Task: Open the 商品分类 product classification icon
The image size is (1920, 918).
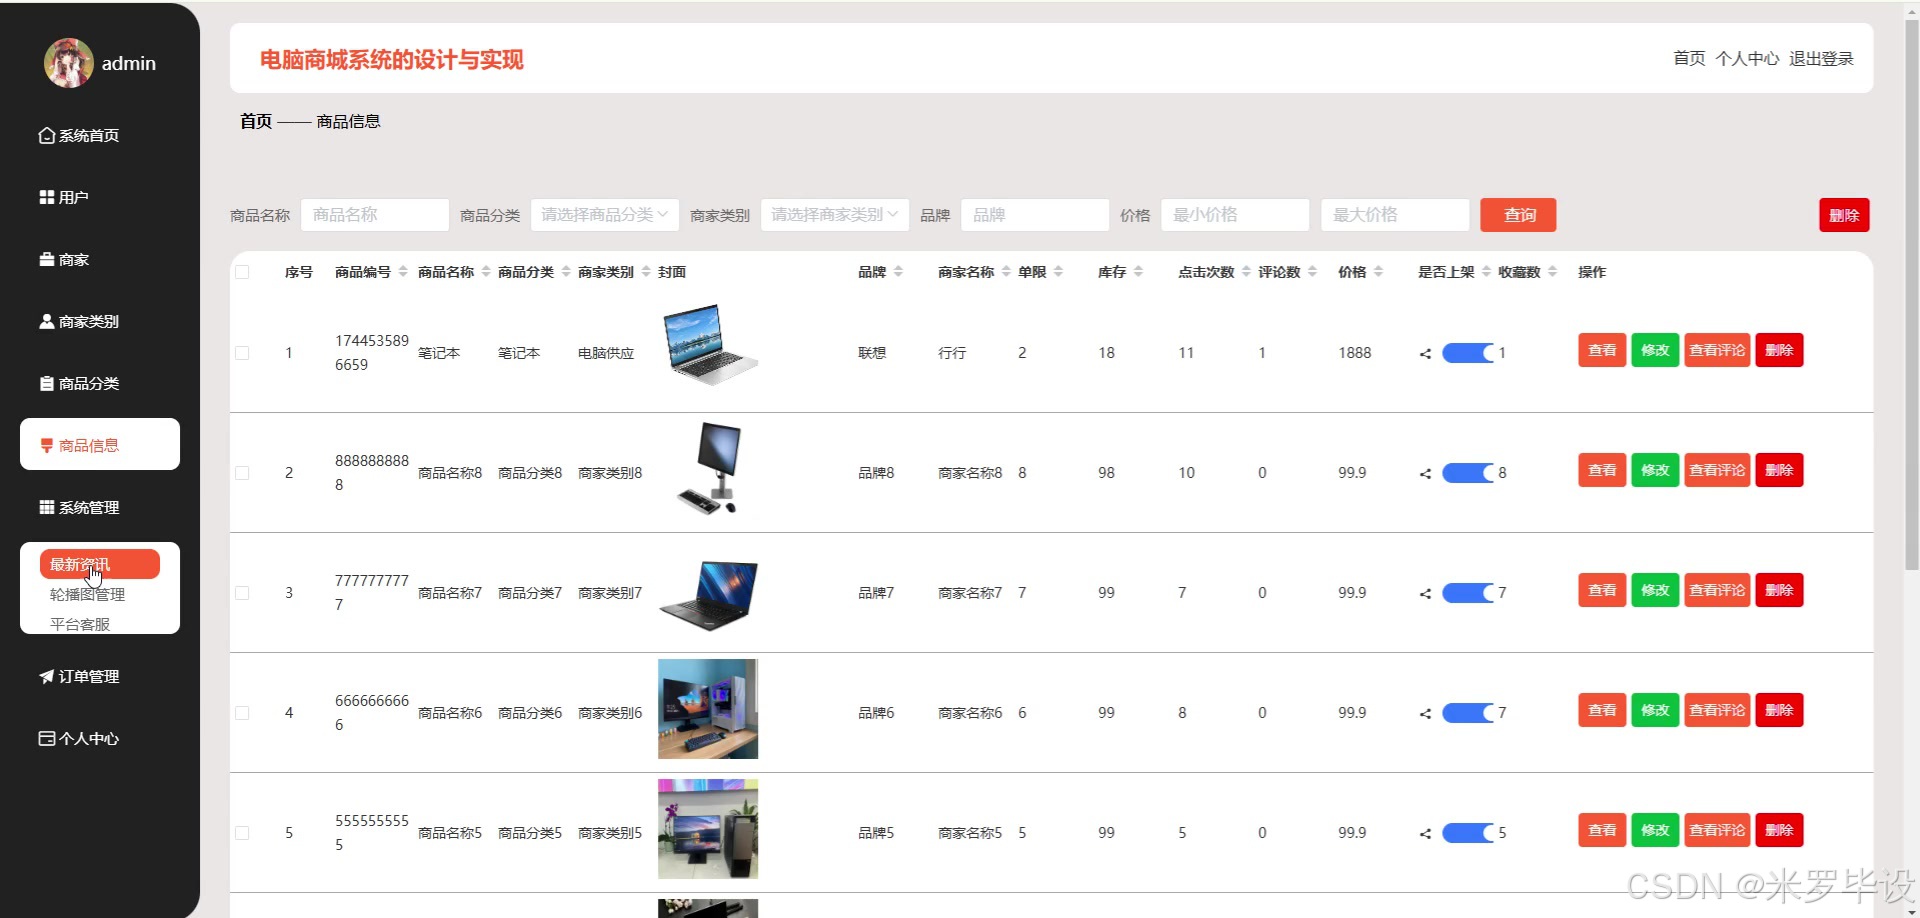Action: coord(46,383)
